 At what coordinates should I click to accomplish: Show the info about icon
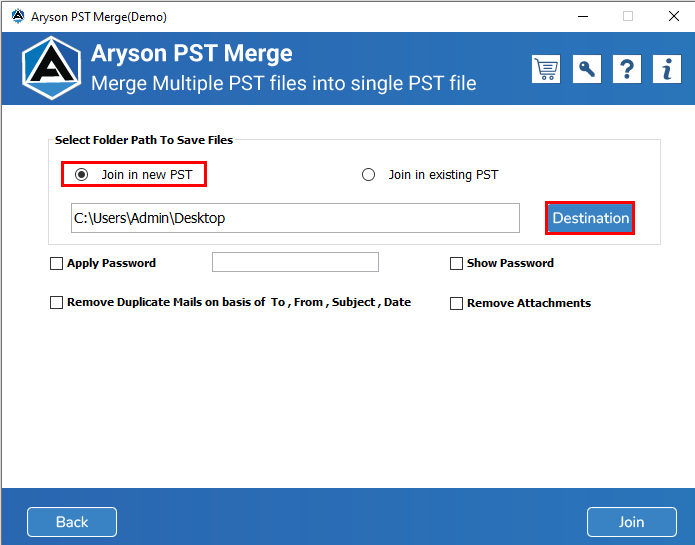(666, 69)
